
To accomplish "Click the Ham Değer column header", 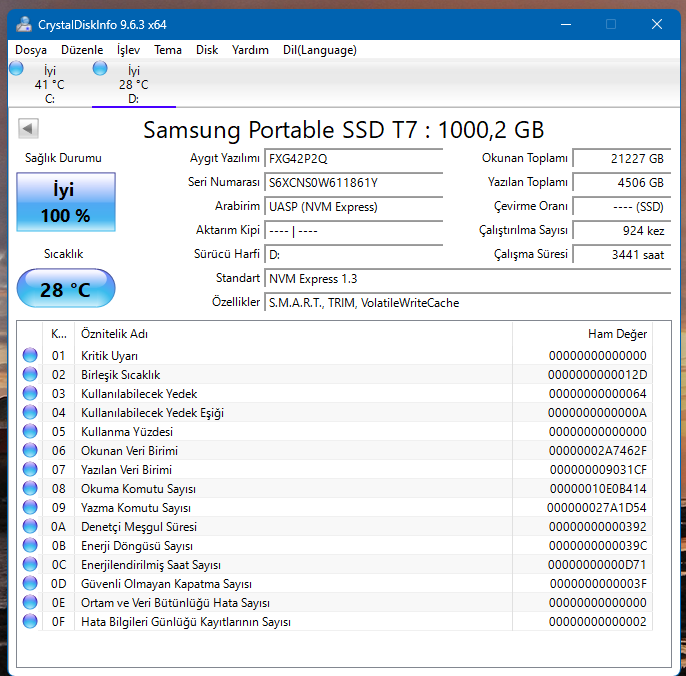I will pos(582,334).
